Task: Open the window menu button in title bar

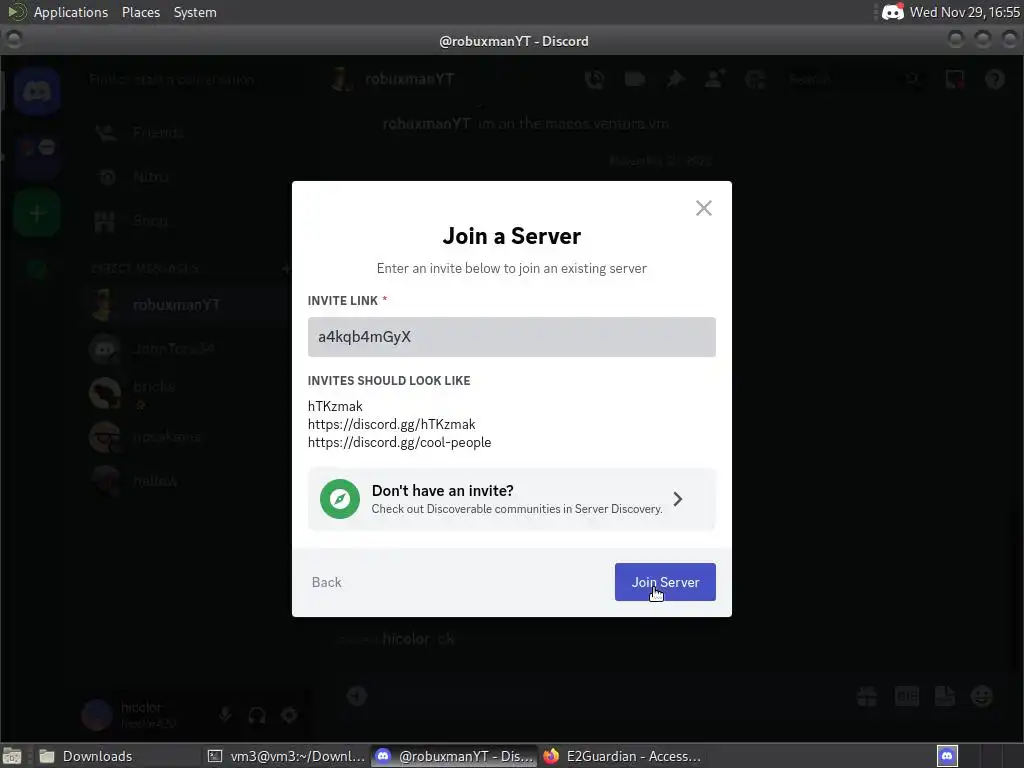Action: 14,40
